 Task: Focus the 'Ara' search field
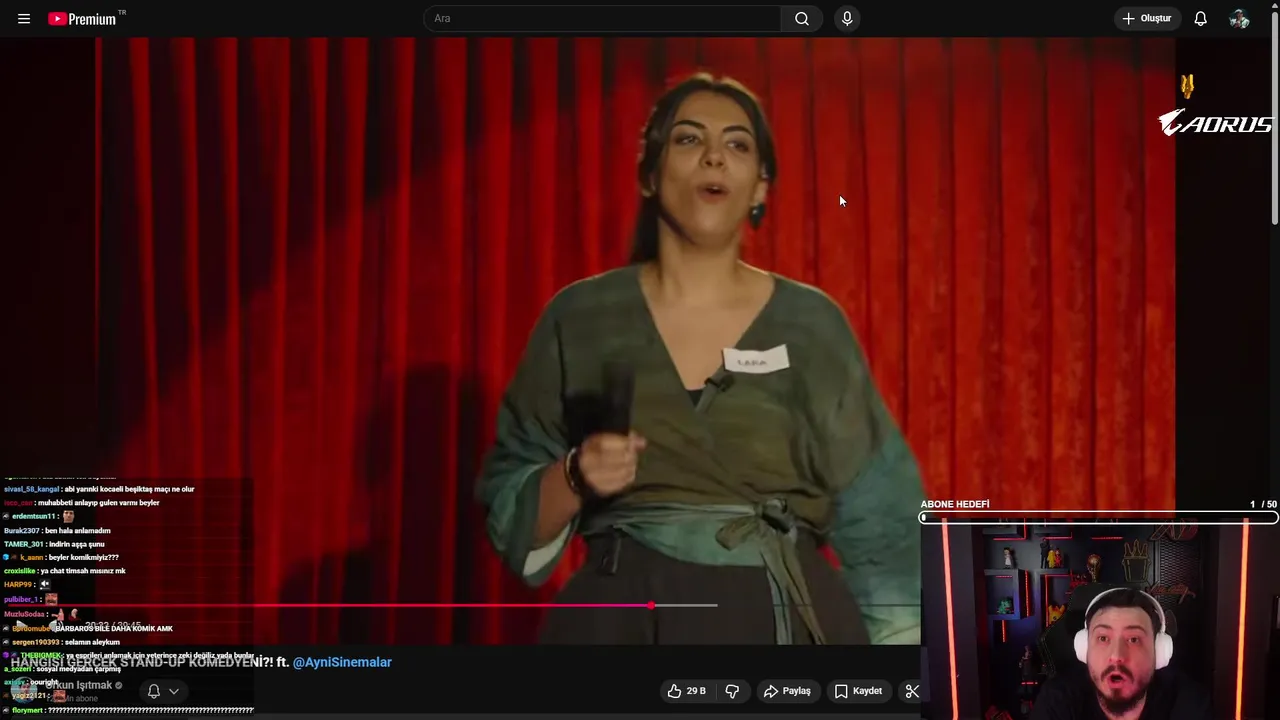point(603,19)
